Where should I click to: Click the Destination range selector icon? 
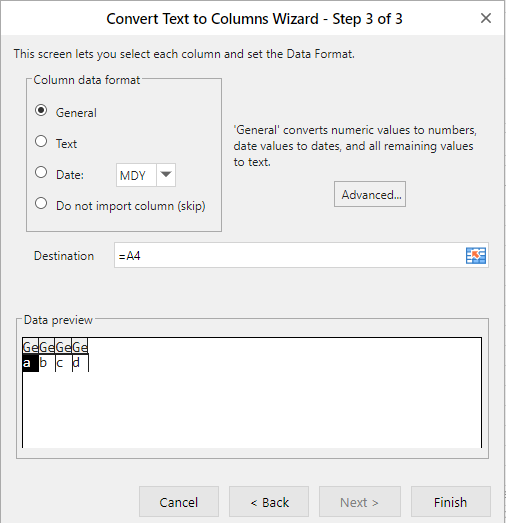(476, 255)
